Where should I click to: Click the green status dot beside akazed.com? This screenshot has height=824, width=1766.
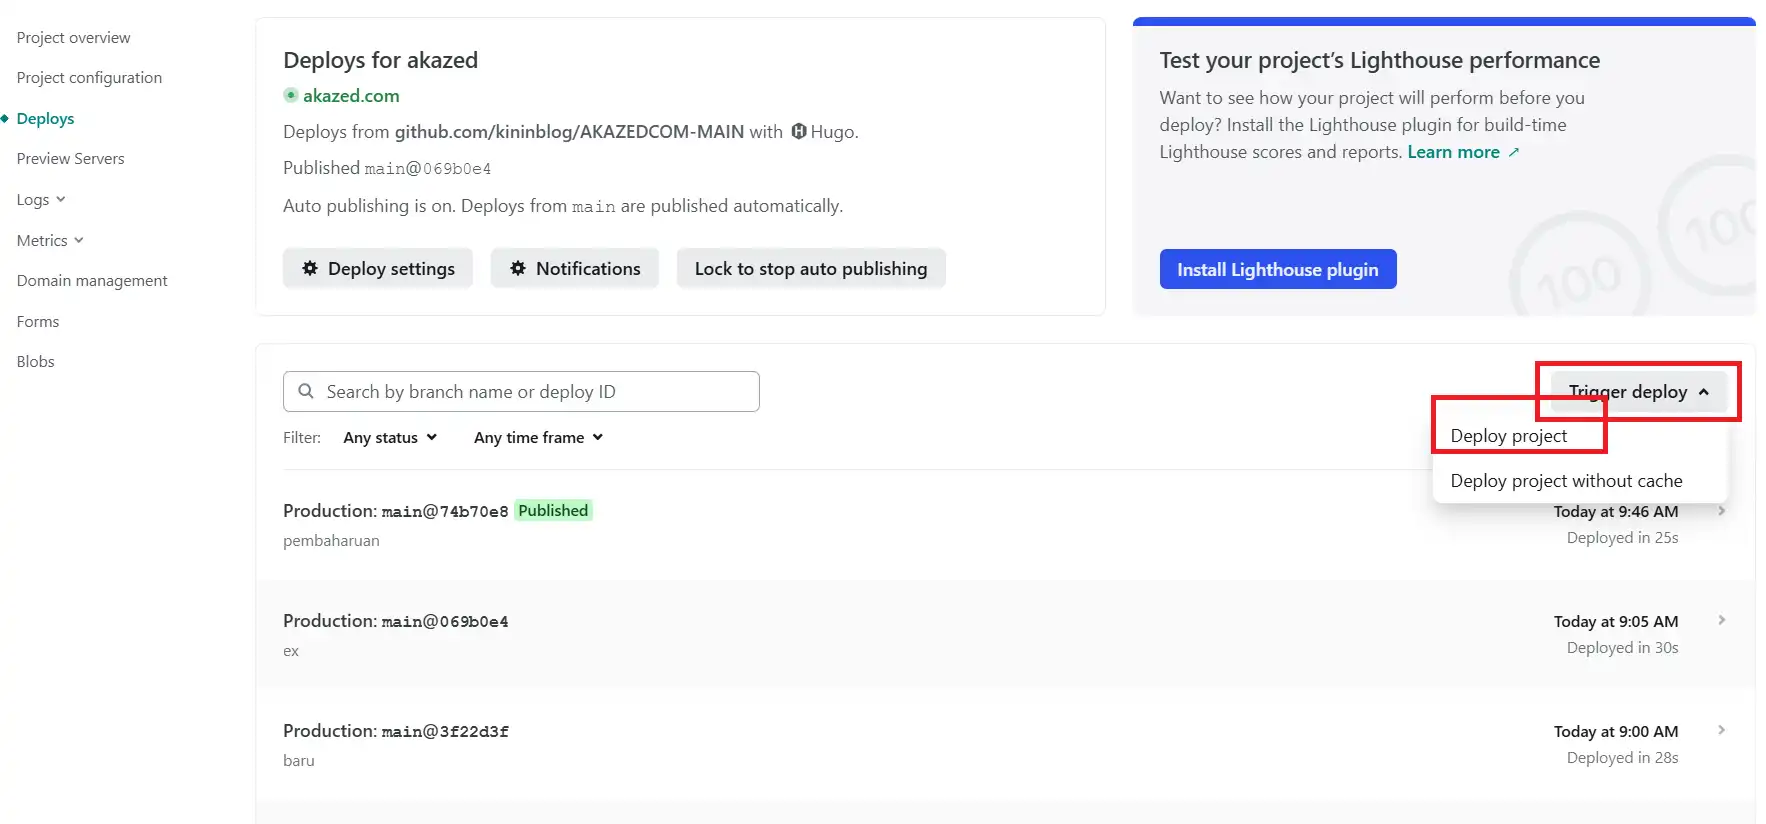[x=291, y=95]
